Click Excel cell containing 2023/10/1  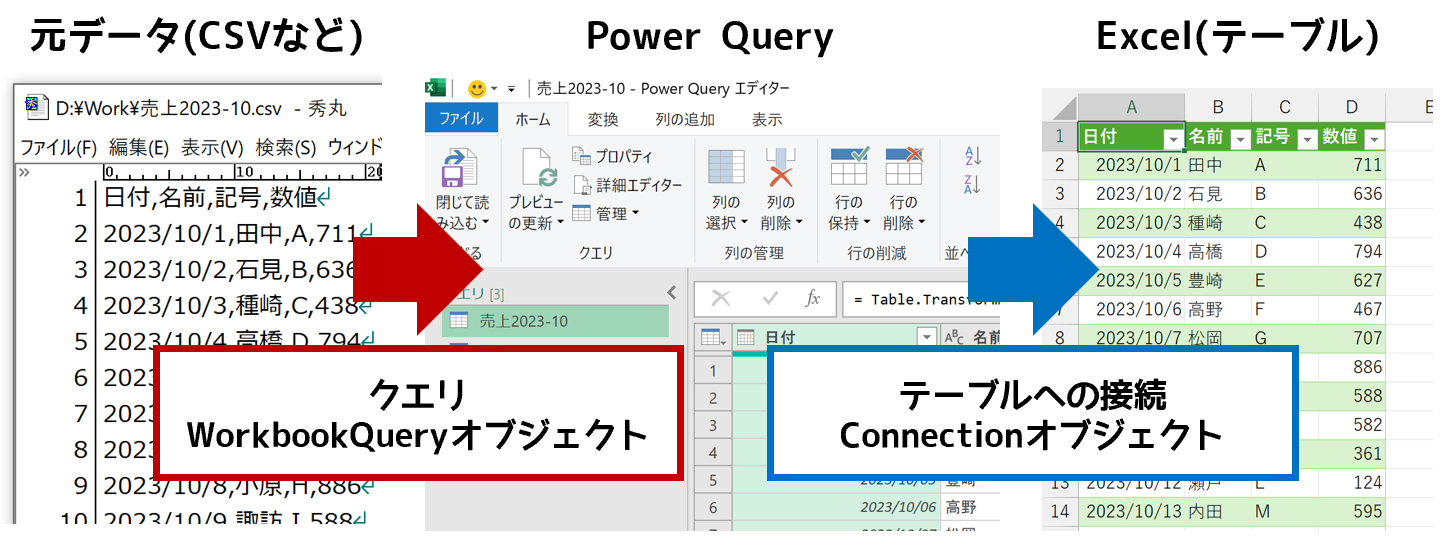[1132, 165]
